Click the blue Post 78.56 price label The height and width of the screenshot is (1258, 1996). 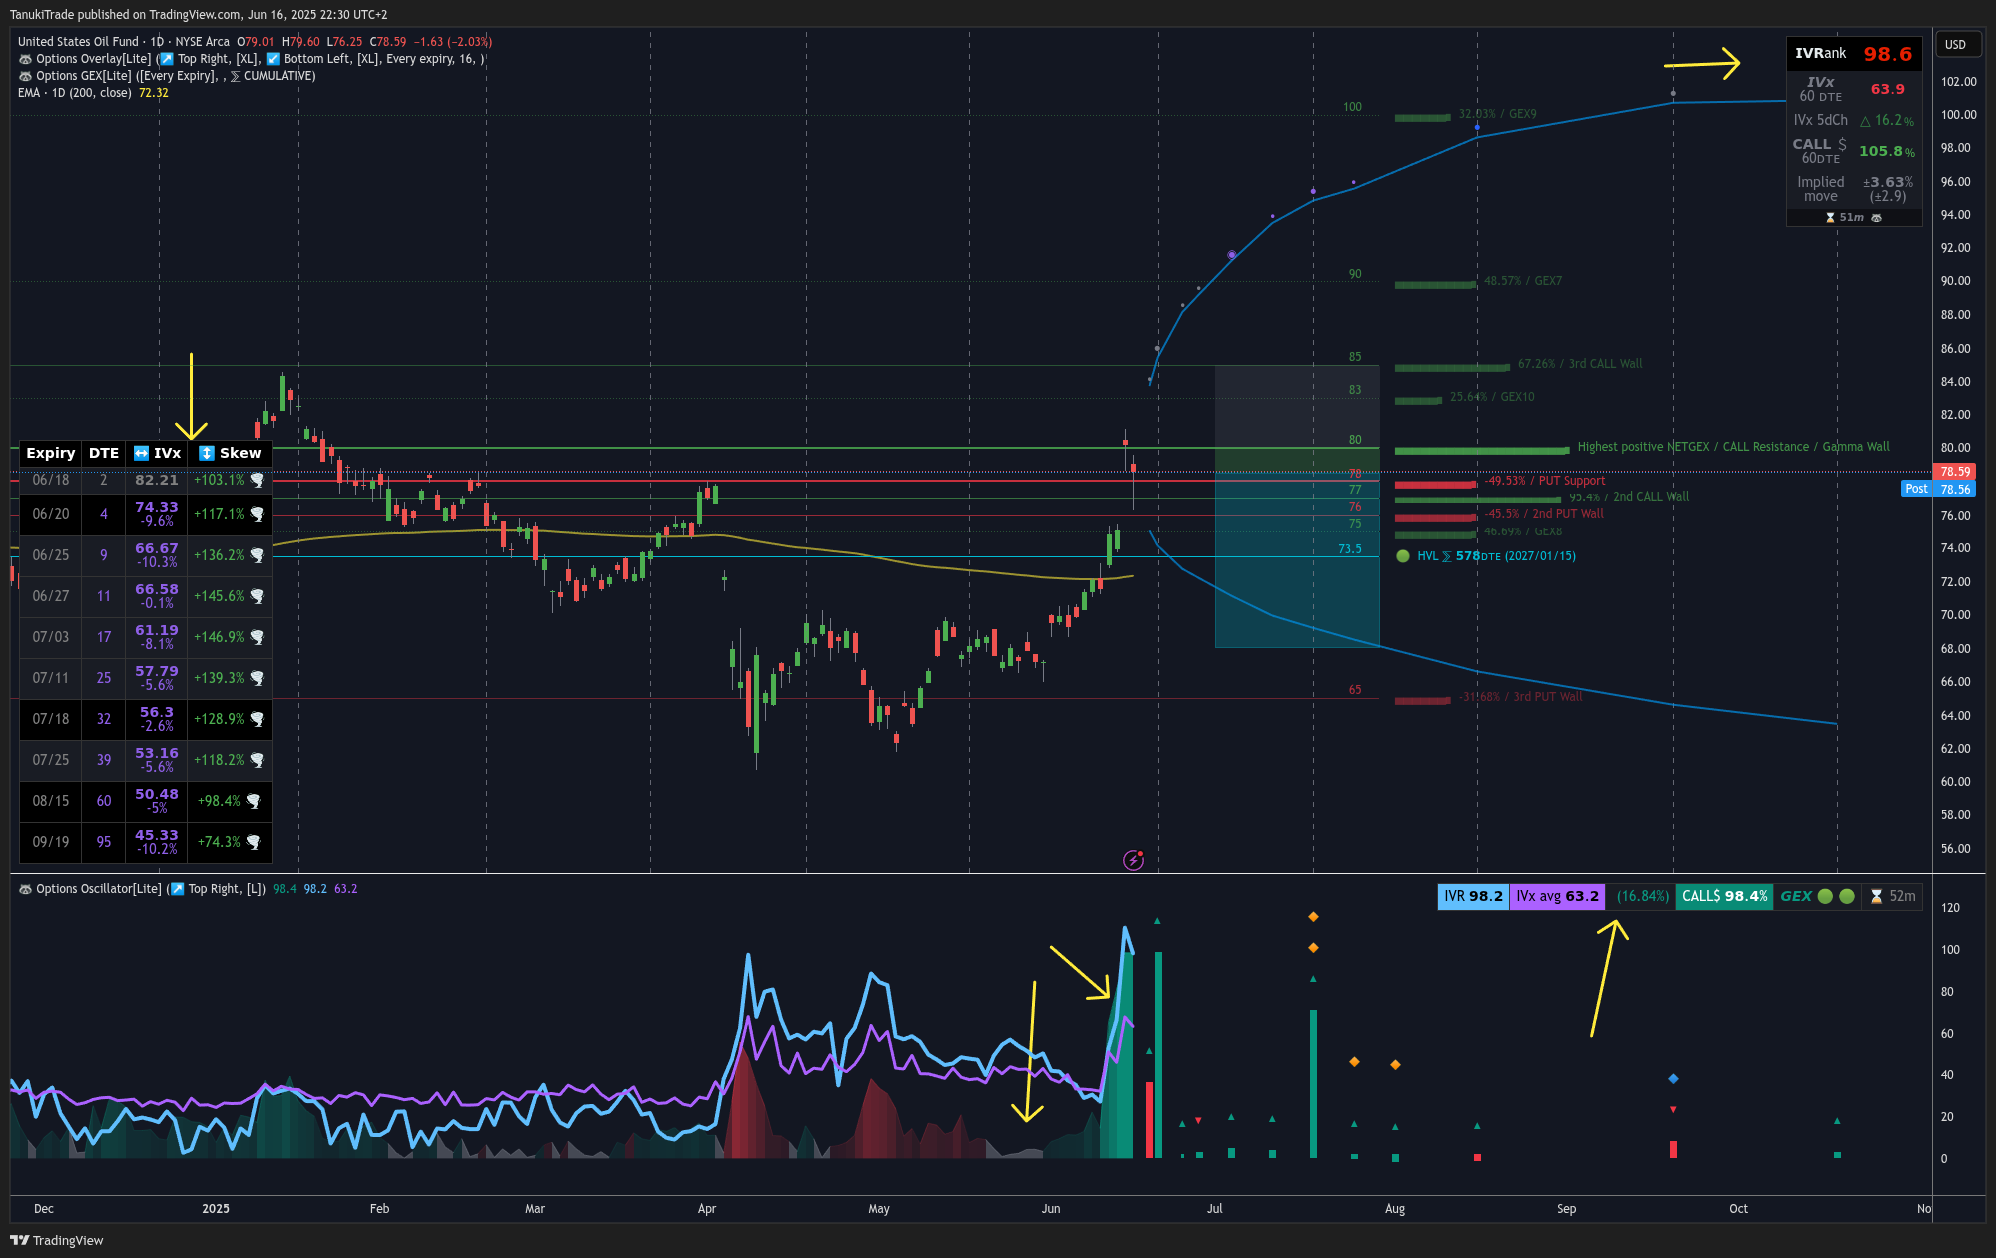tap(1936, 489)
